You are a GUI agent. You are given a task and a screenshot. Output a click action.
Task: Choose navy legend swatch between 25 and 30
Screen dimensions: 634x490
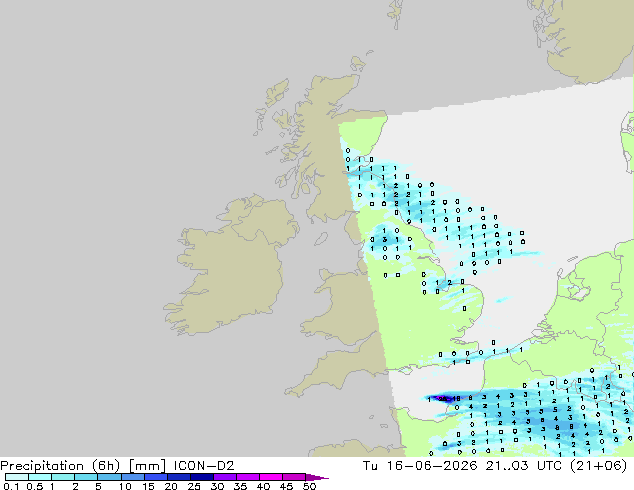click(x=202, y=477)
